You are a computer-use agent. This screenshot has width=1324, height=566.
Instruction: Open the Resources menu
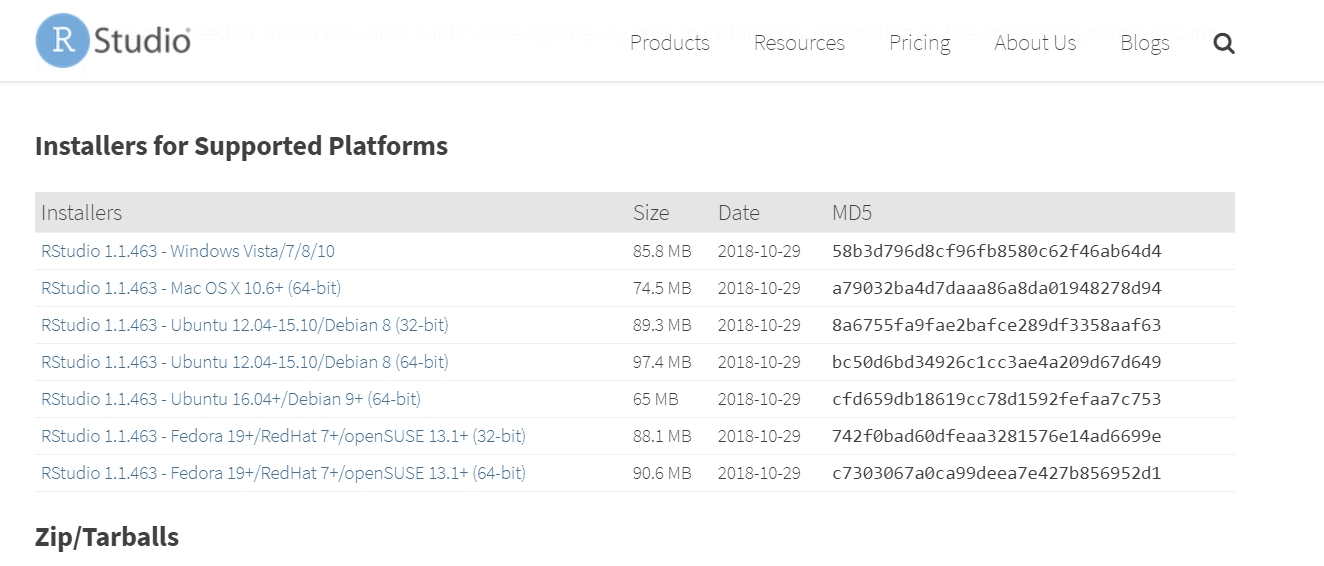coord(799,43)
